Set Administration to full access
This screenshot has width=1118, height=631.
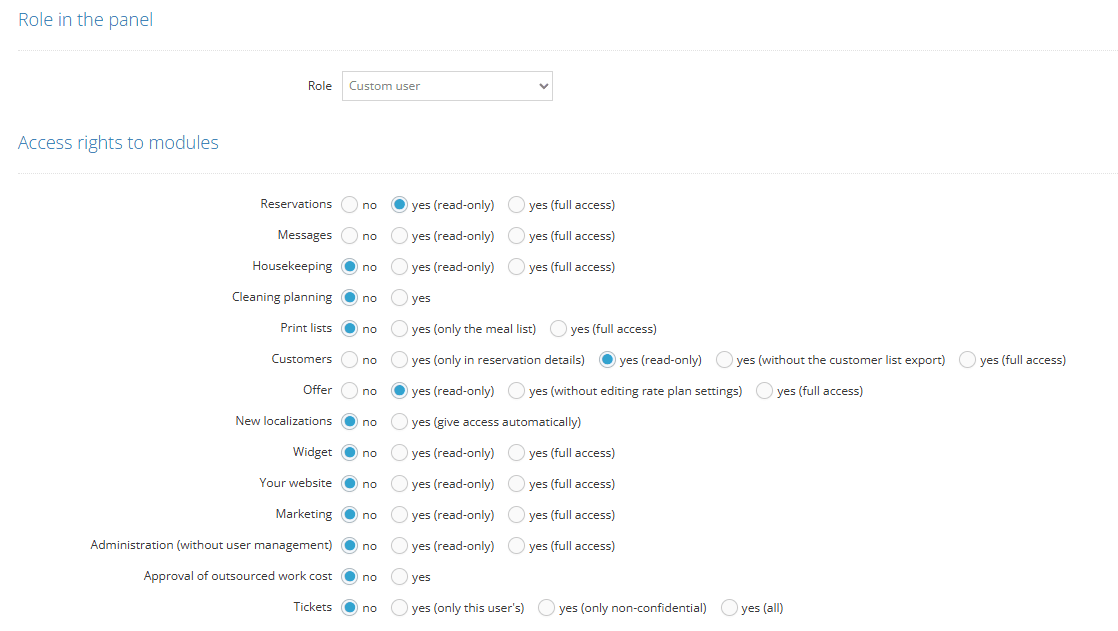tap(517, 546)
